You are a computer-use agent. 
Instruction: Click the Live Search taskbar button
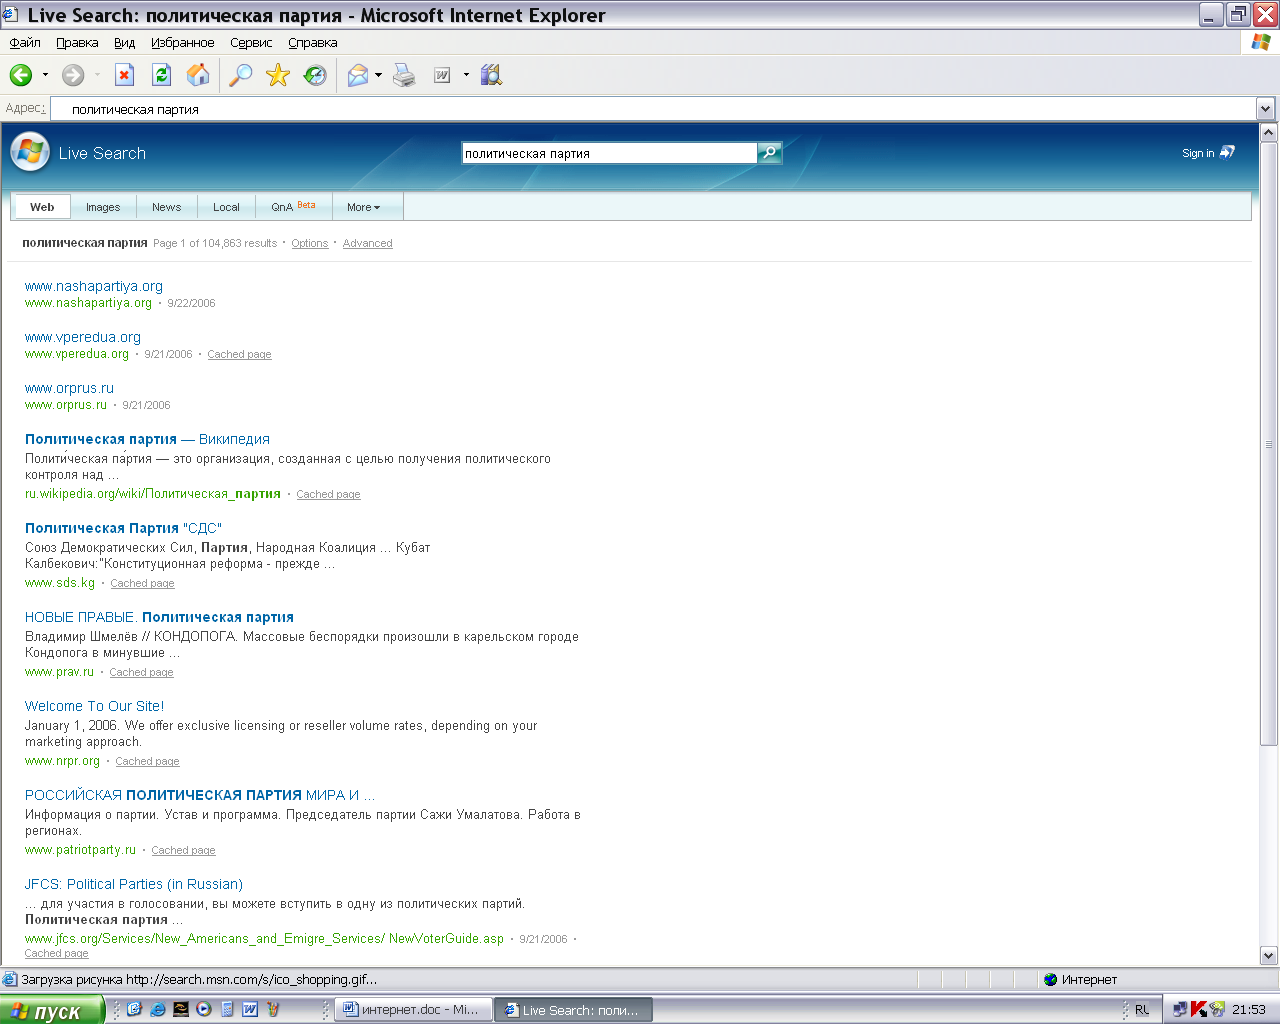point(574,1010)
